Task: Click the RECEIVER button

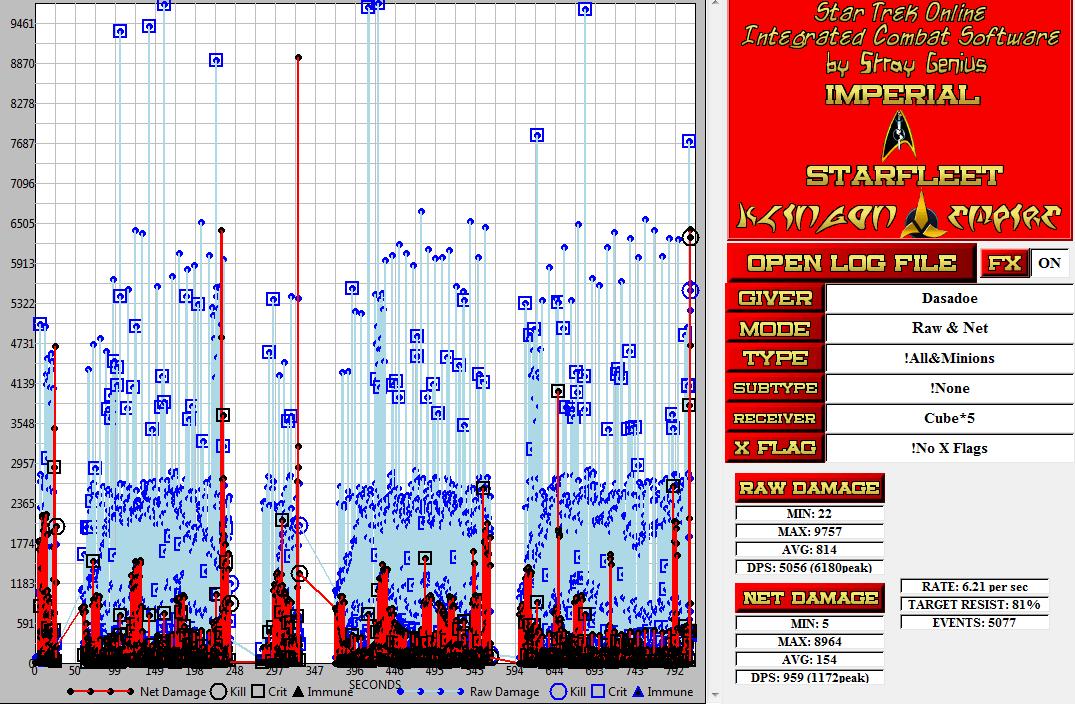Action: (x=775, y=418)
